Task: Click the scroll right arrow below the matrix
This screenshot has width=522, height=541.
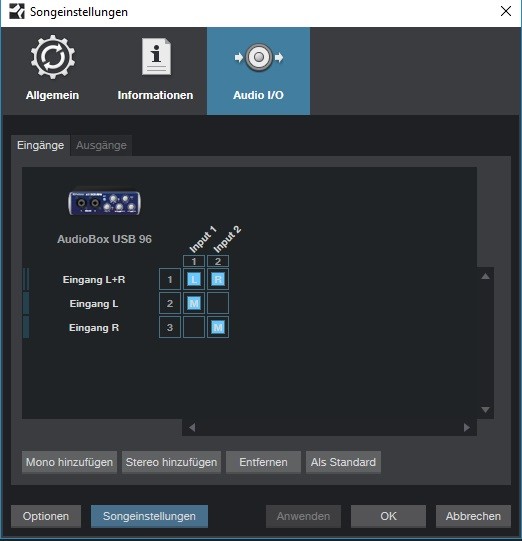Action: (x=467, y=427)
